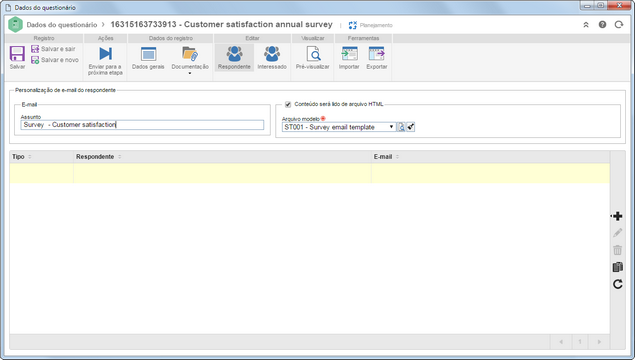The width and height of the screenshot is (635, 360).
Task: Collapse the toolbar with double chevron icon
Action: (586, 25)
